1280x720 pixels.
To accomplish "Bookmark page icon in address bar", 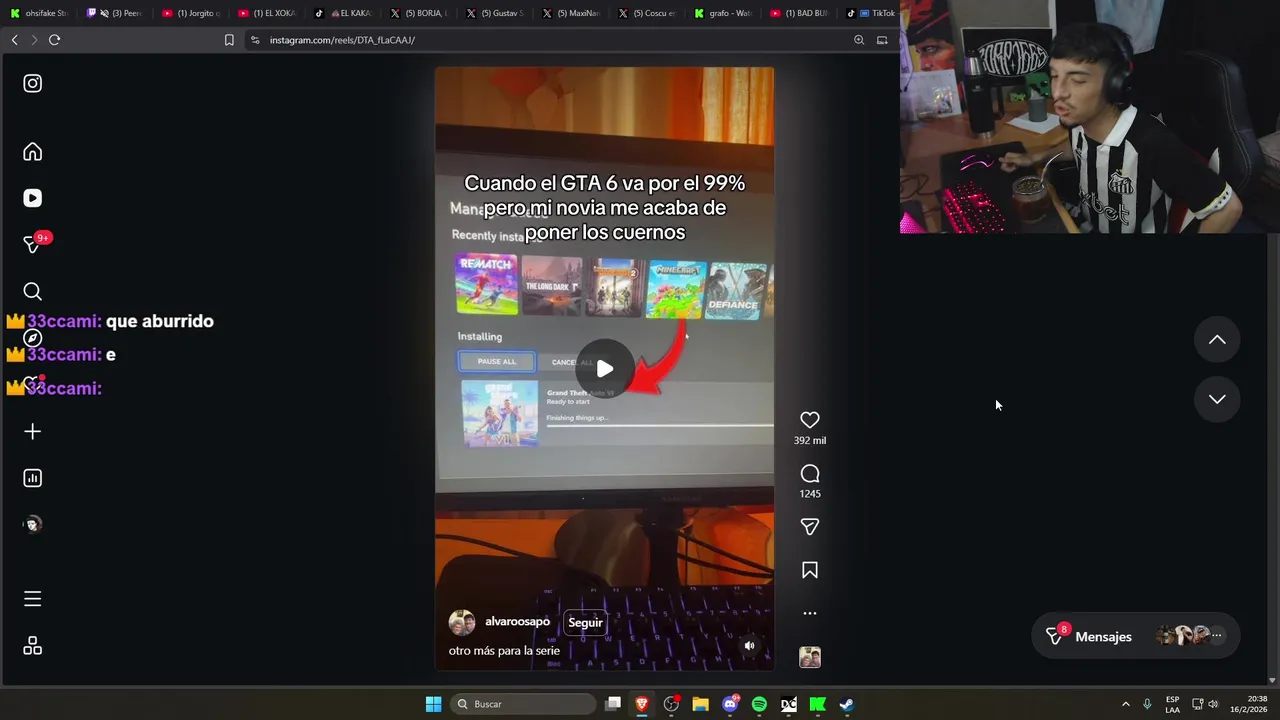I will click(x=229, y=40).
